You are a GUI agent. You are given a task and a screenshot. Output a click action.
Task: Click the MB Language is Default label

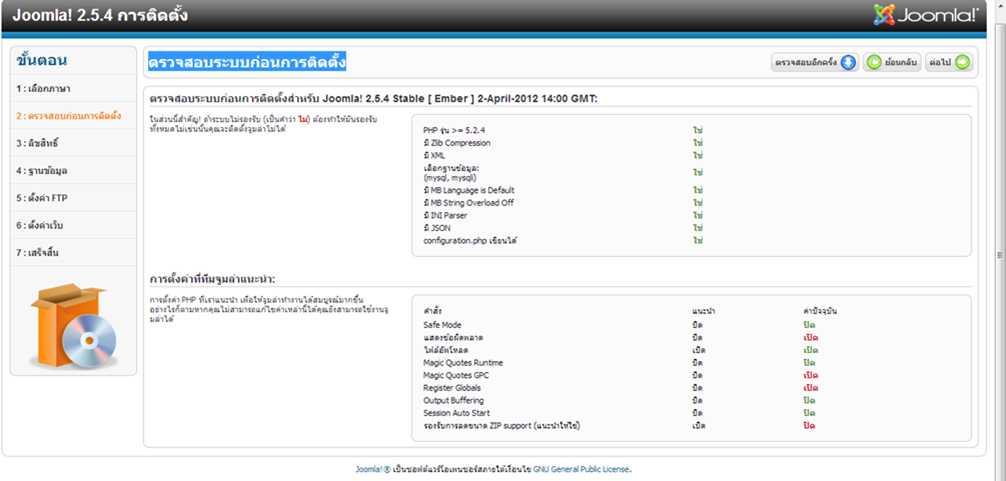[x=469, y=190]
